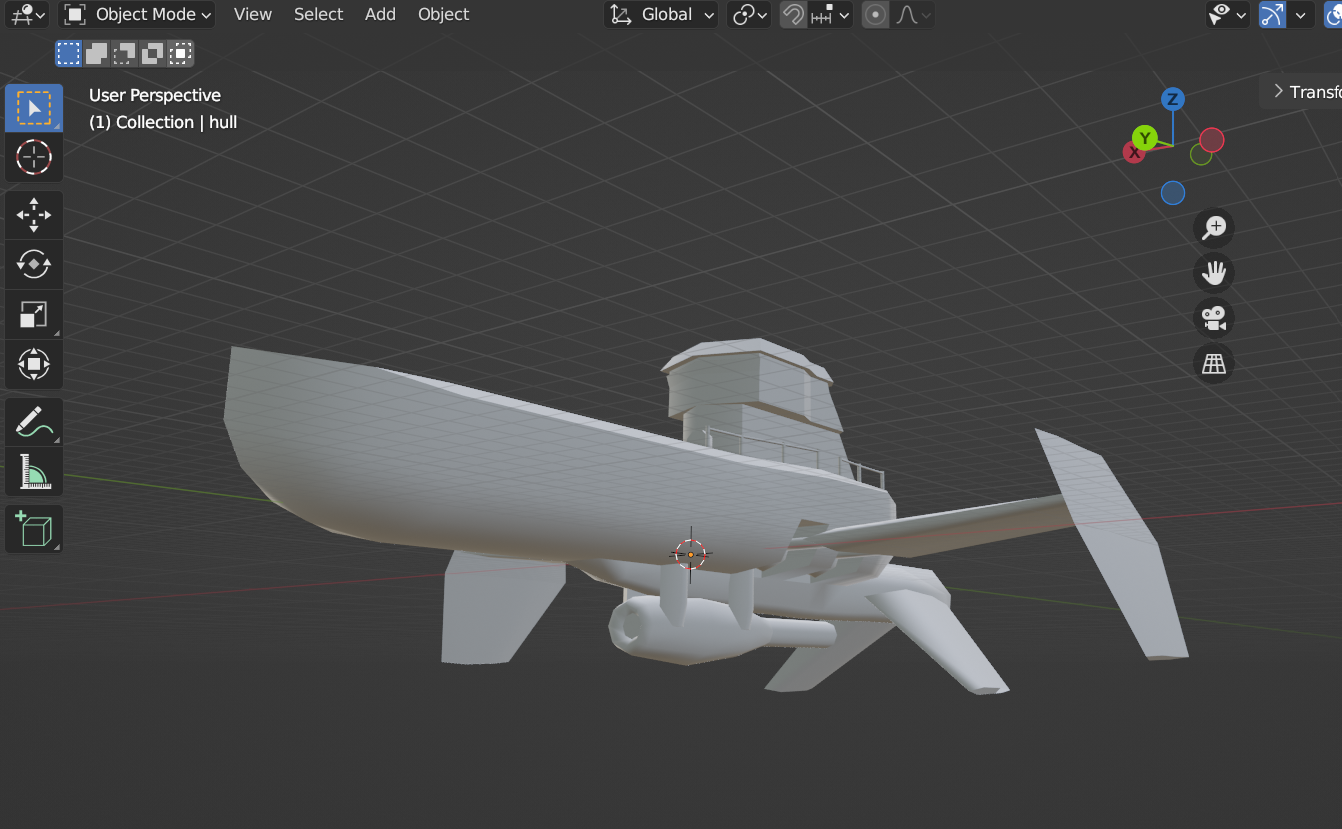Image resolution: width=1342 pixels, height=829 pixels.
Task: Click the hand Pan view icon
Action: point(1214,273)
